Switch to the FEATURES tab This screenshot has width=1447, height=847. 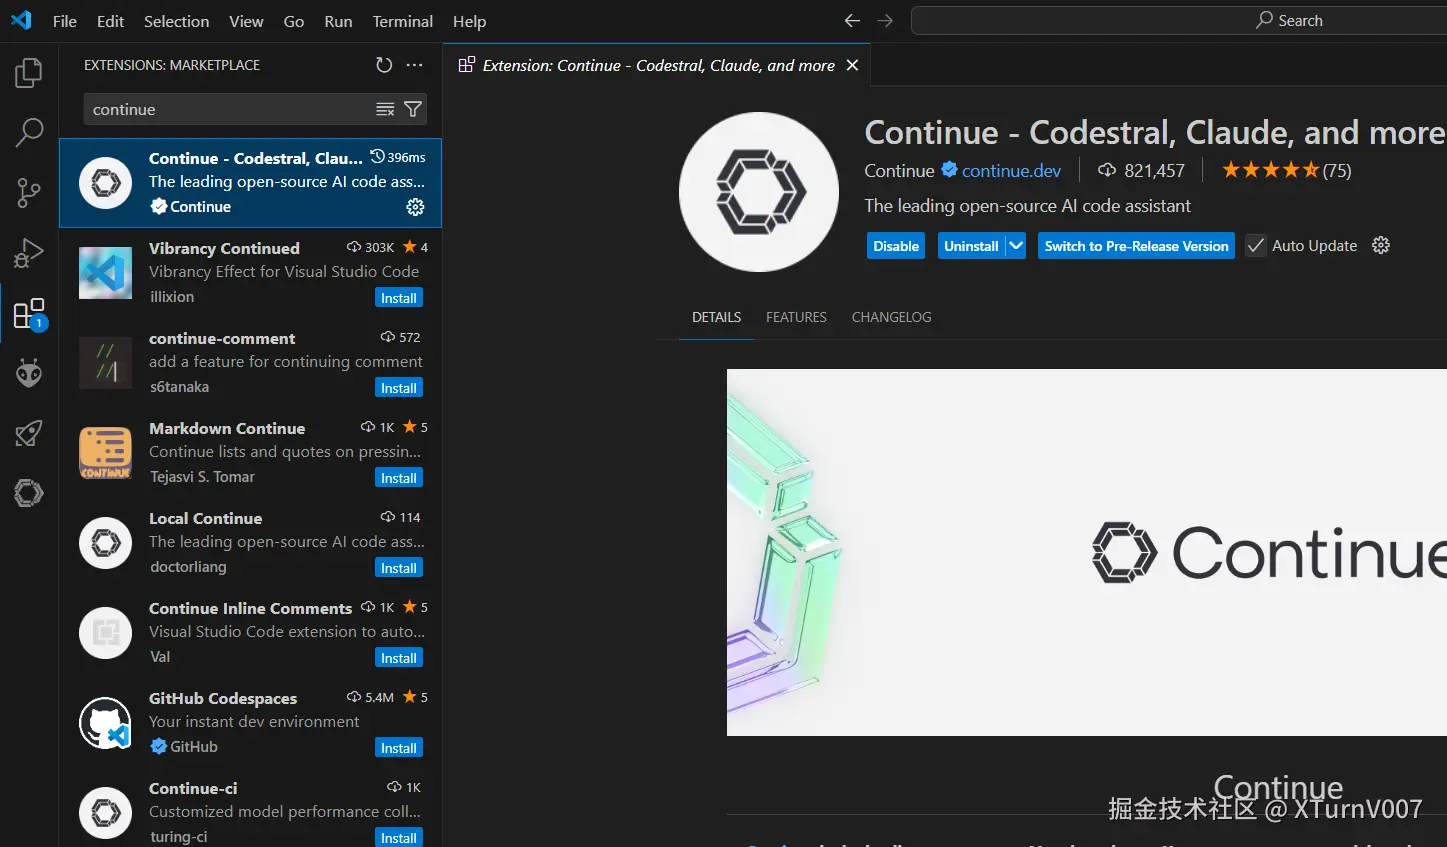[795, 317]
